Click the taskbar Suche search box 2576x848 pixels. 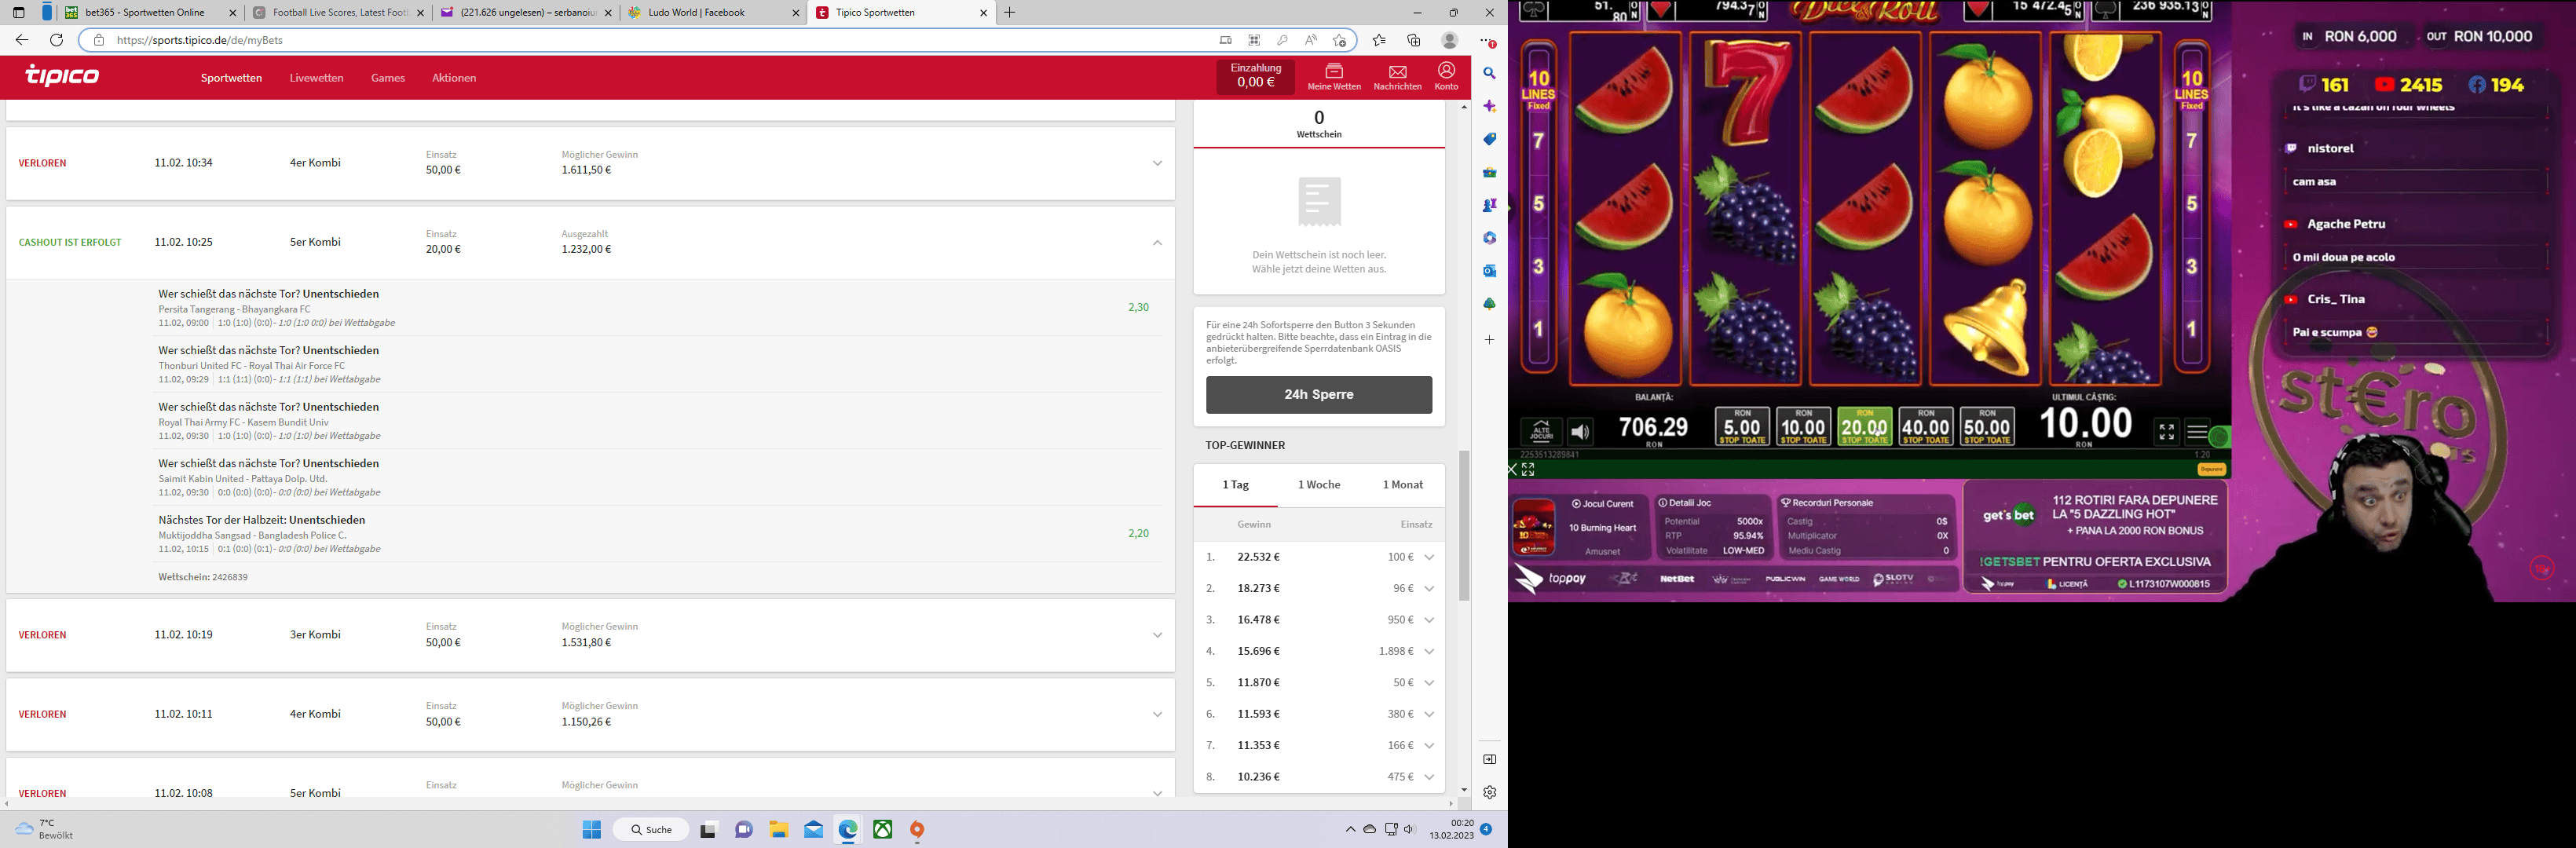[x=651, y=830]
